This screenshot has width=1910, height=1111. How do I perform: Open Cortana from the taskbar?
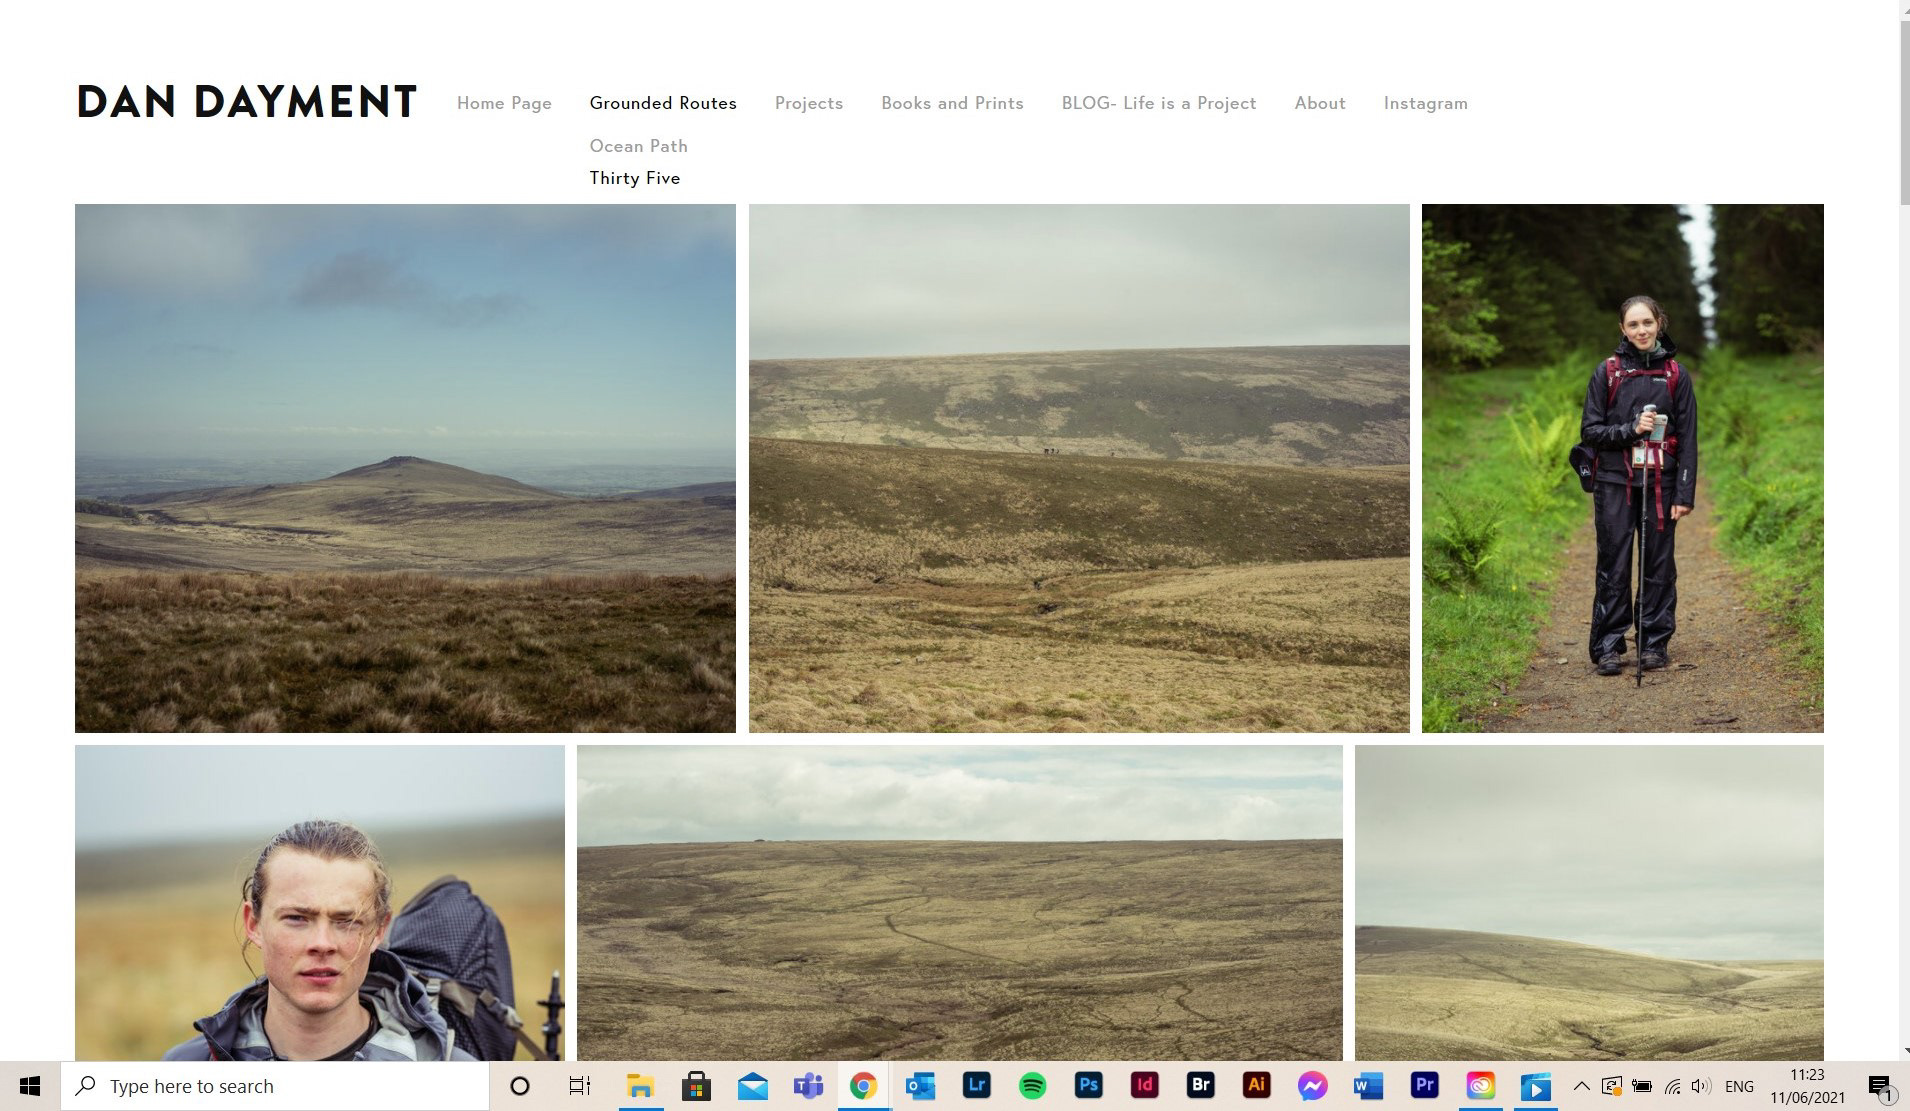519,1086
